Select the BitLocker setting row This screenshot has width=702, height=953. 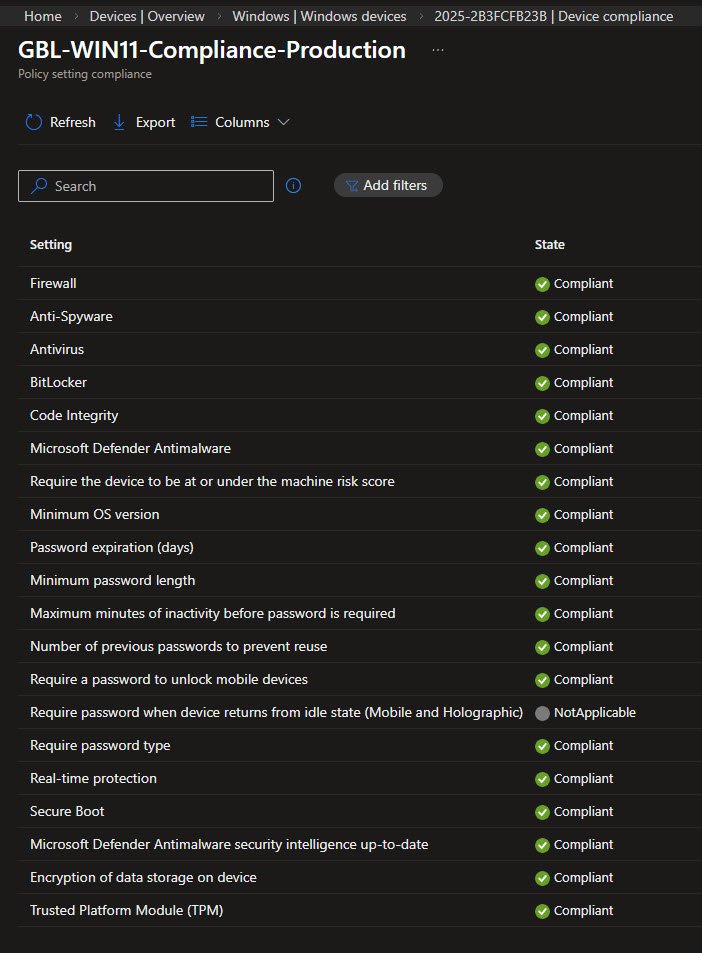(x=59, y=383)
